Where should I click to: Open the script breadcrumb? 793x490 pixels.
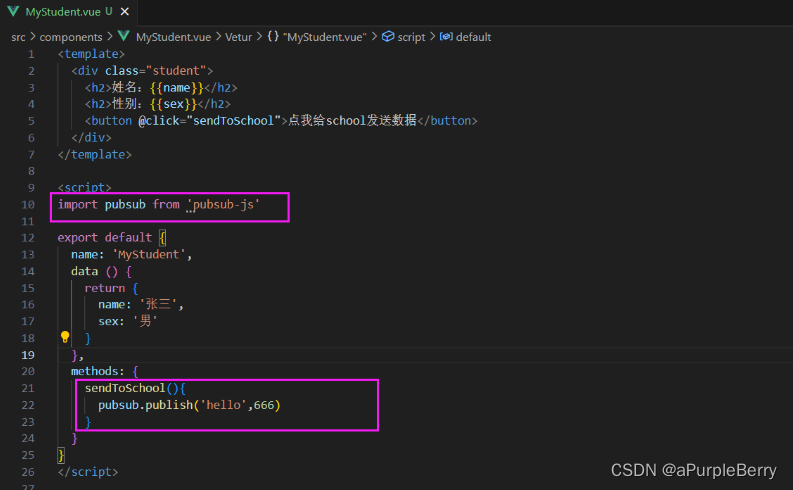411,37
